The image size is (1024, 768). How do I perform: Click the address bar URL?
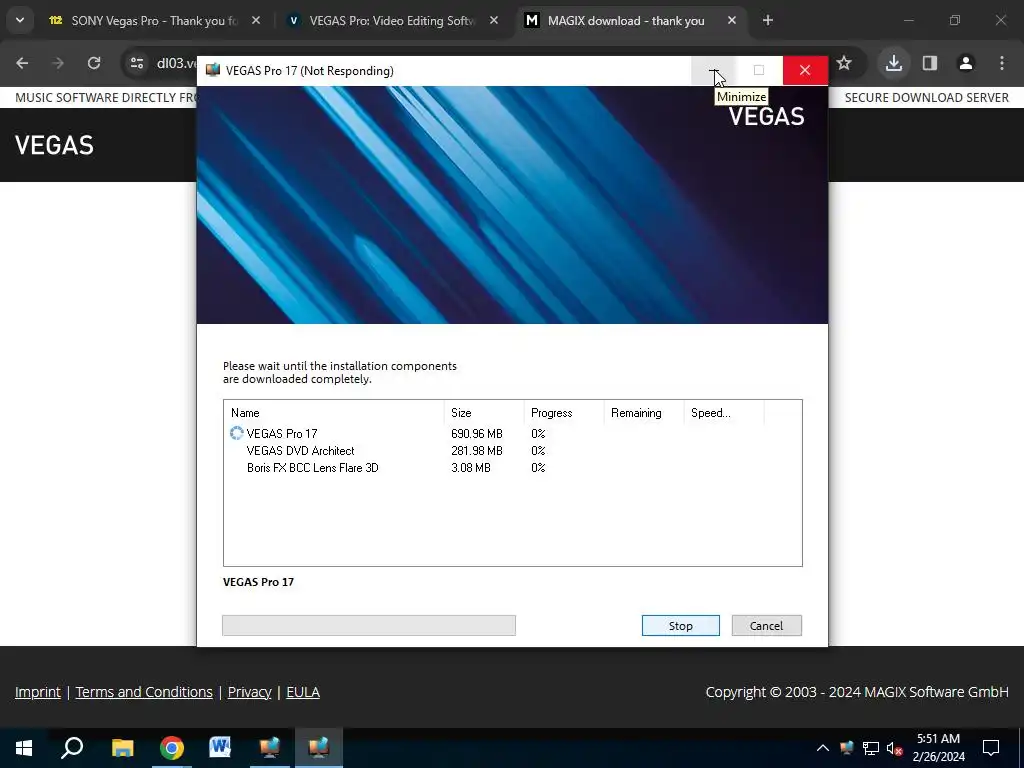[176, 63]
